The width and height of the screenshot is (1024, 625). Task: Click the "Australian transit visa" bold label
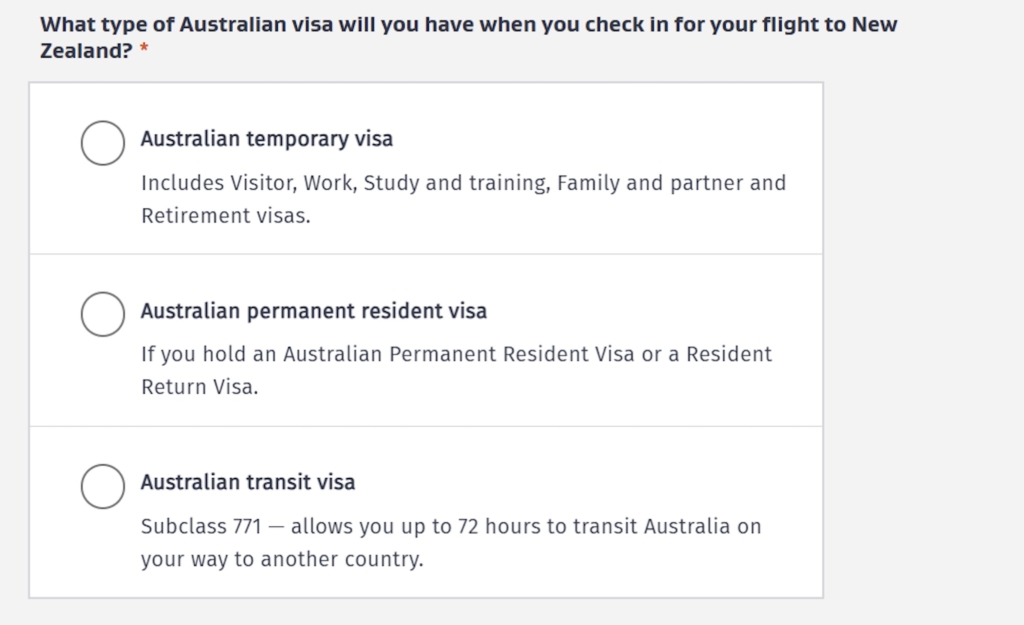(247, 482)
